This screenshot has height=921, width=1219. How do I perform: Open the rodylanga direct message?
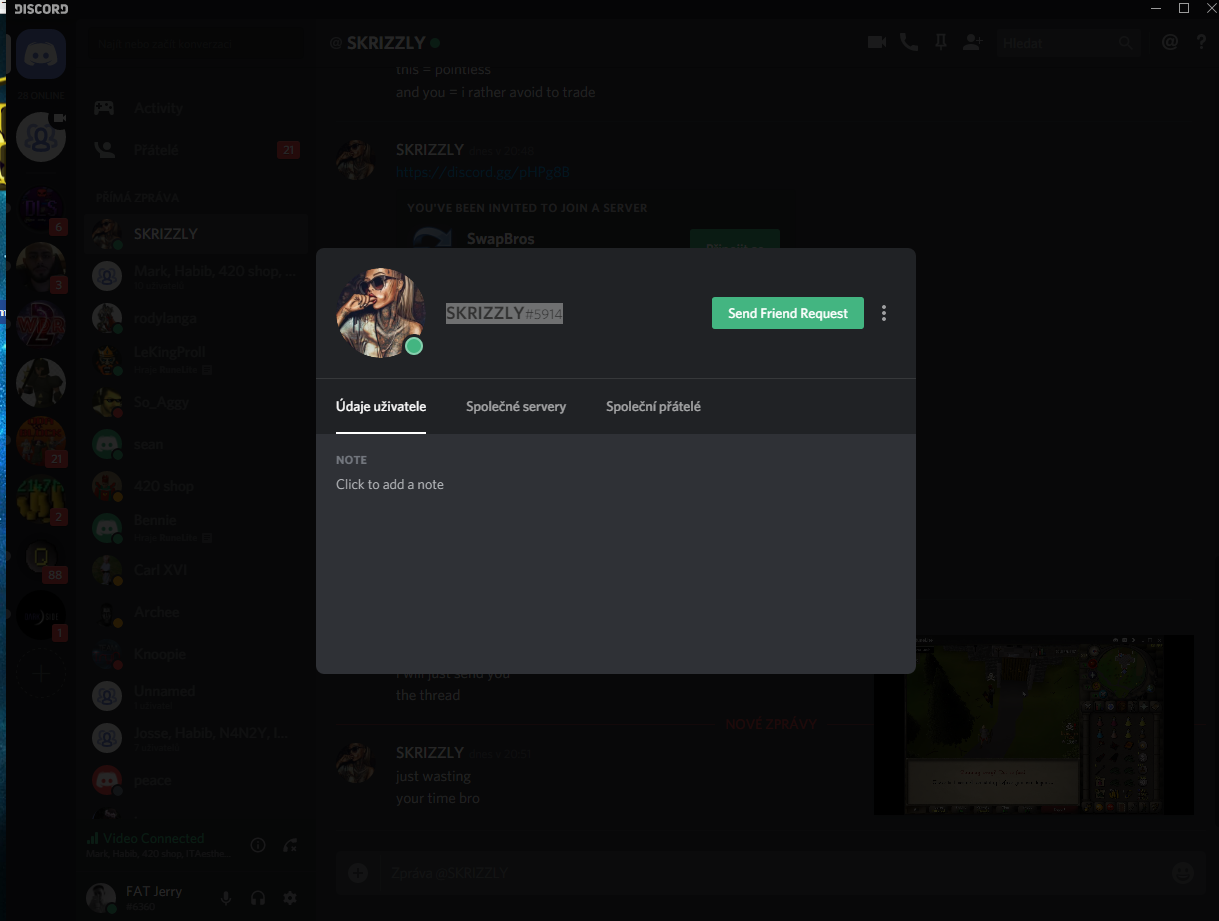pos(196,318)
